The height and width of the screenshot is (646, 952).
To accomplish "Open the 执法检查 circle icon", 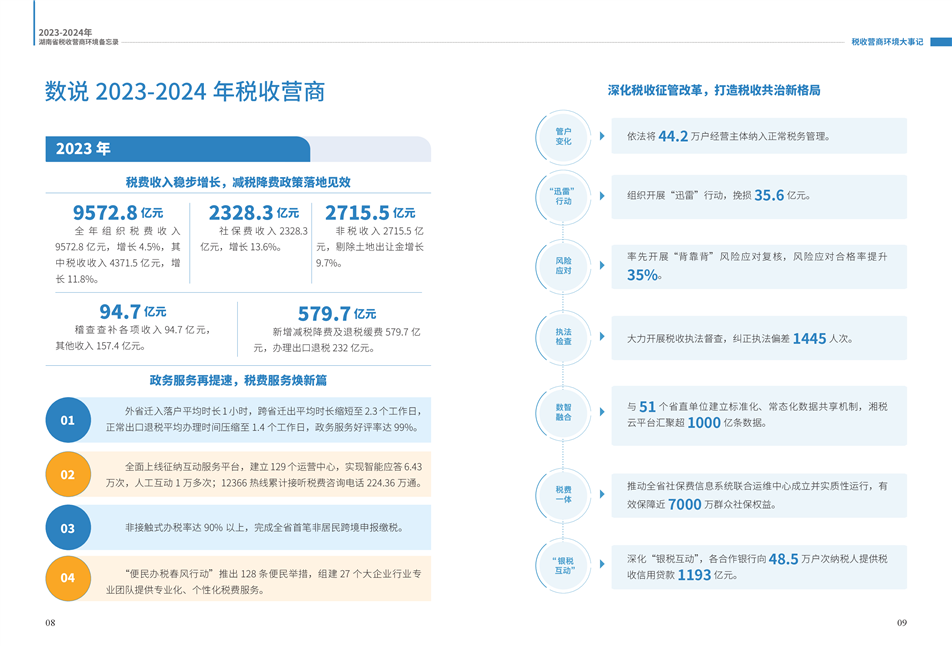I will pos(563,337).
